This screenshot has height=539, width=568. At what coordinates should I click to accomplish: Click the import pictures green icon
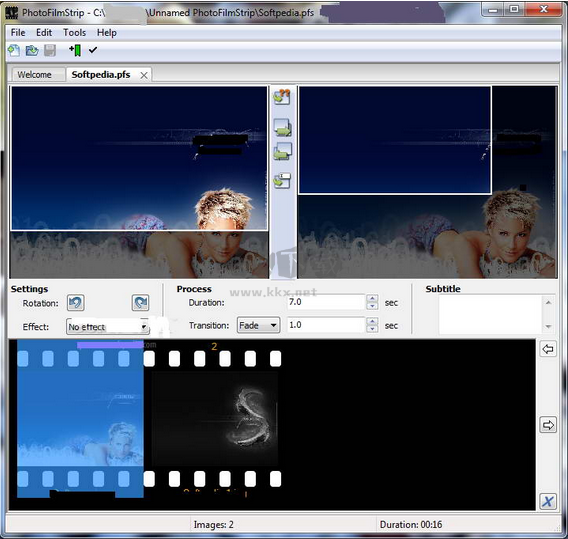pos(75,50)
